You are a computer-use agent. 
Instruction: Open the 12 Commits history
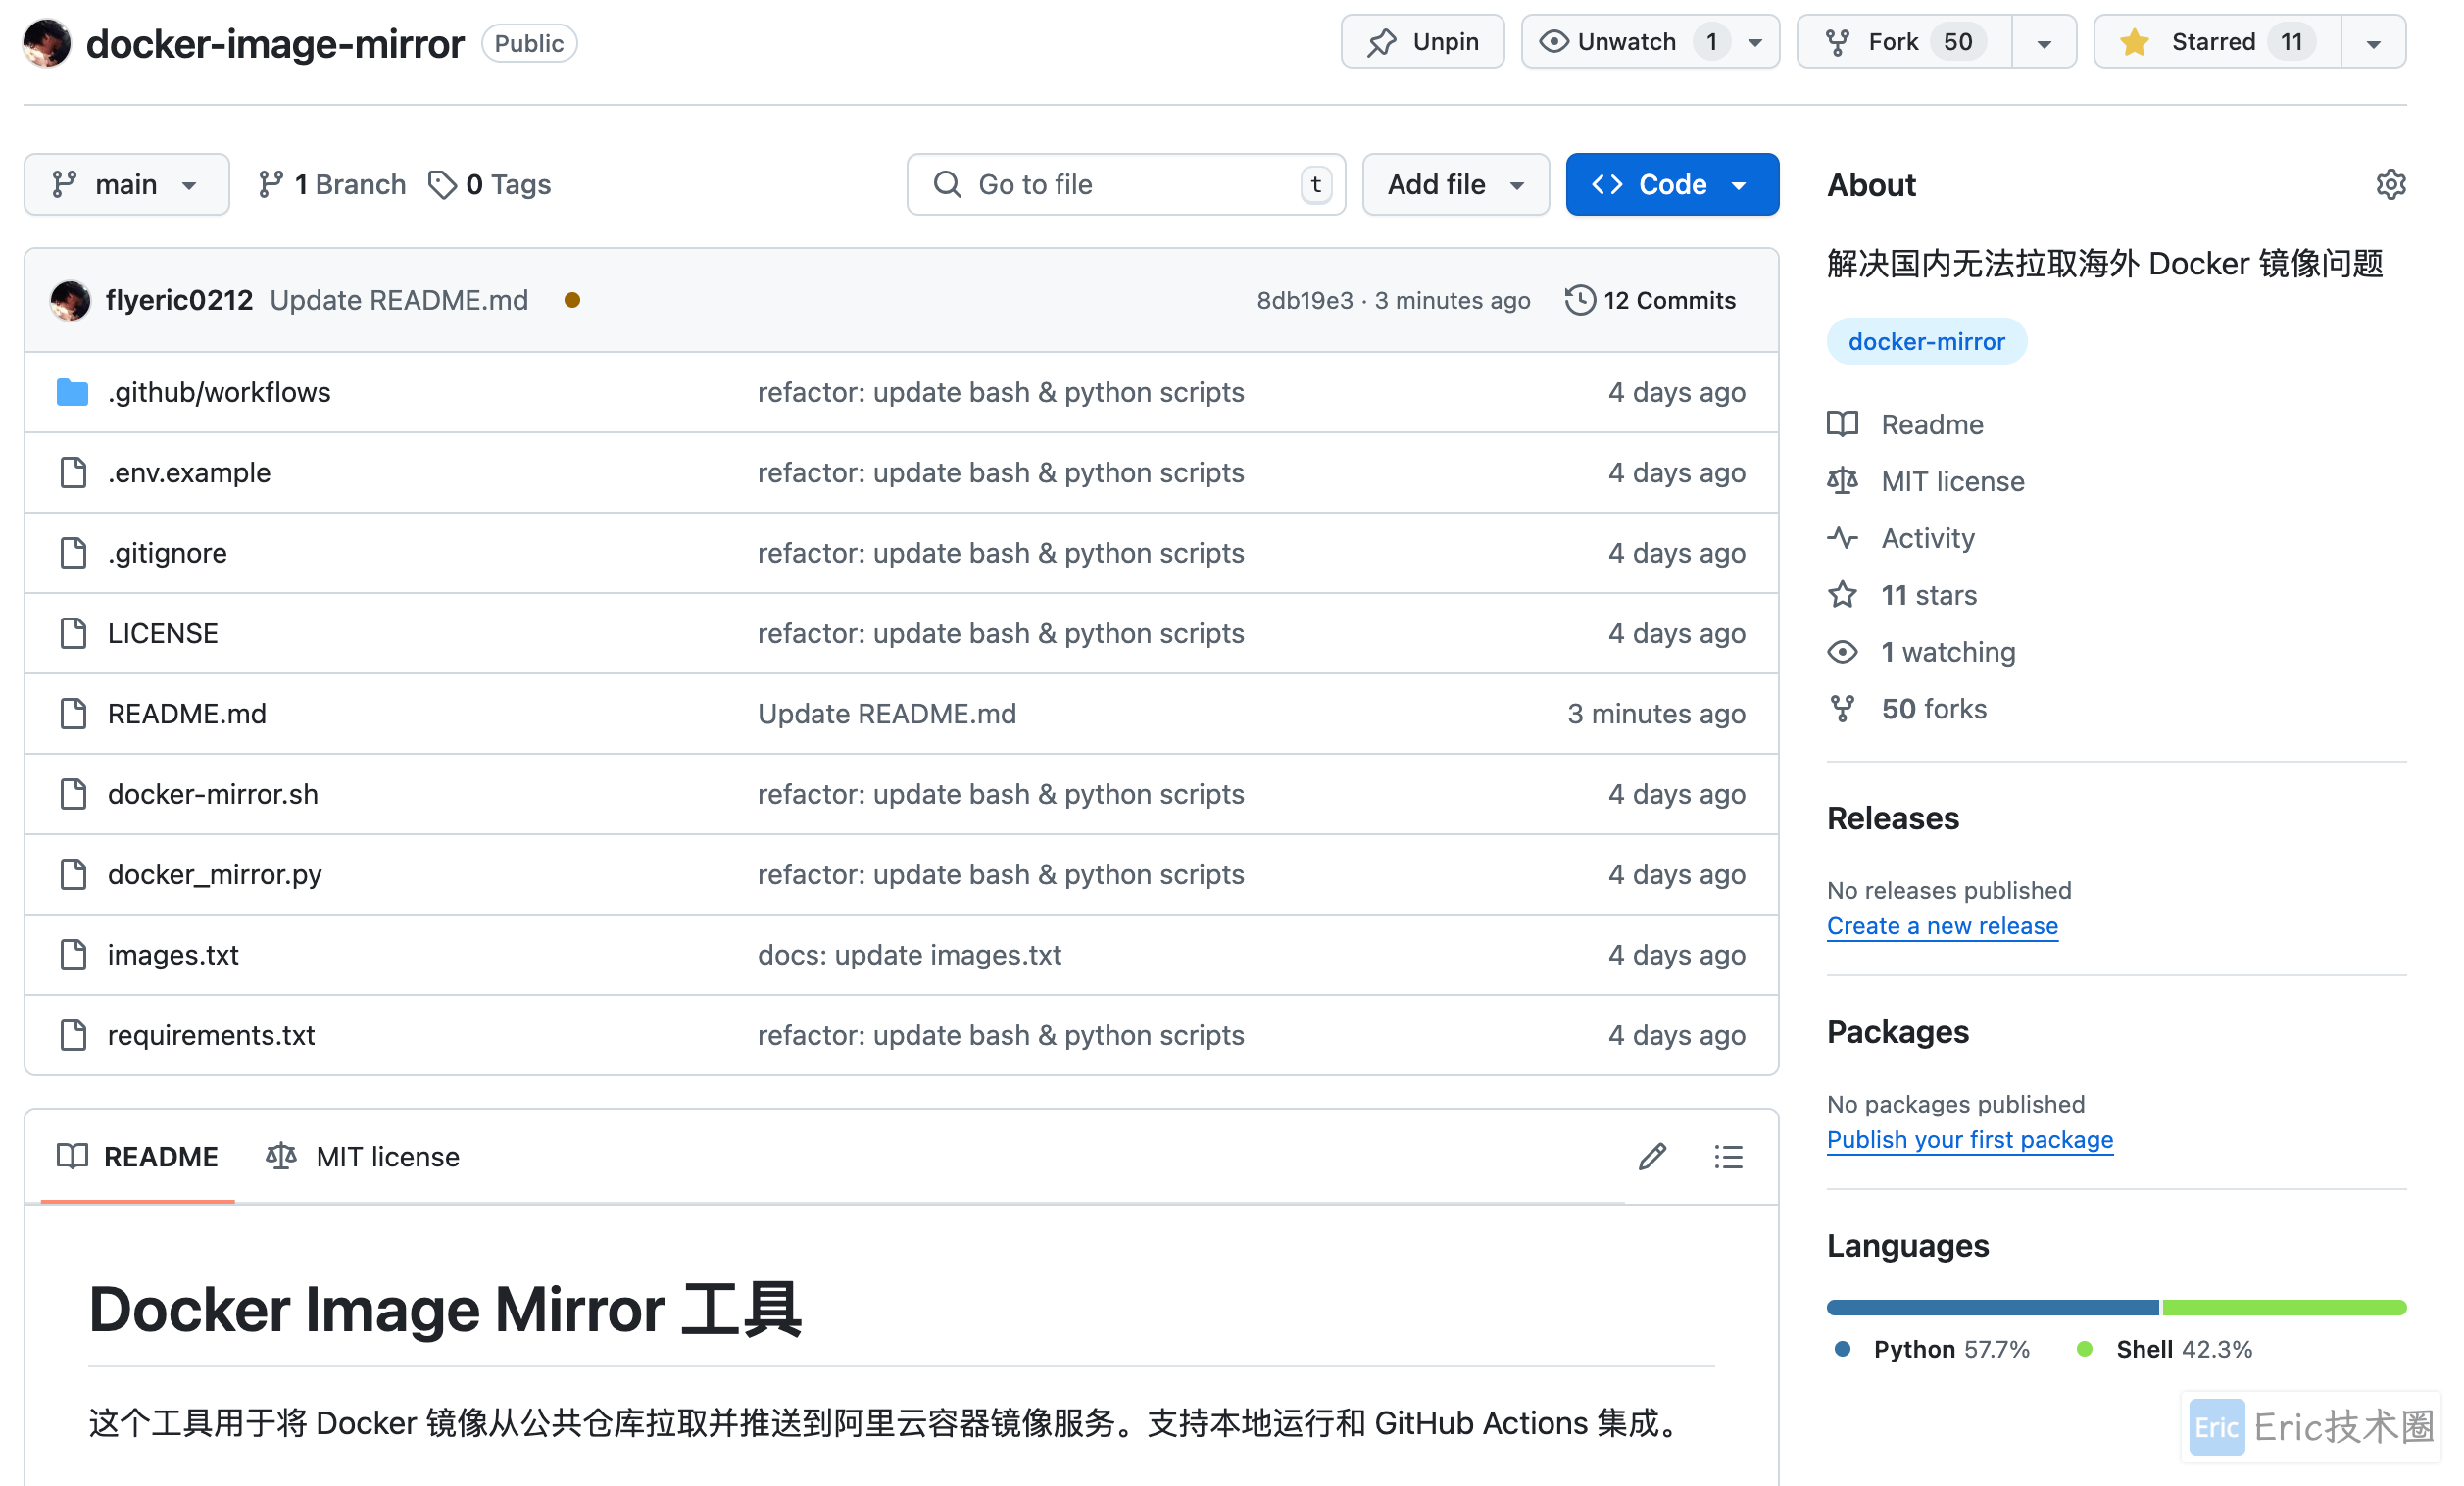[x=1650, y=300]
